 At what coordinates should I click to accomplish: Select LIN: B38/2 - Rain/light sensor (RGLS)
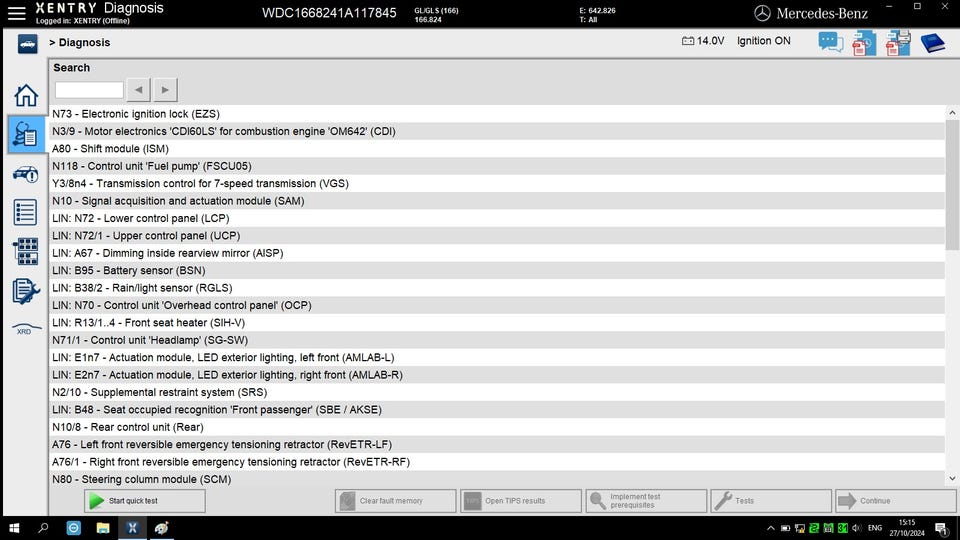497,288
